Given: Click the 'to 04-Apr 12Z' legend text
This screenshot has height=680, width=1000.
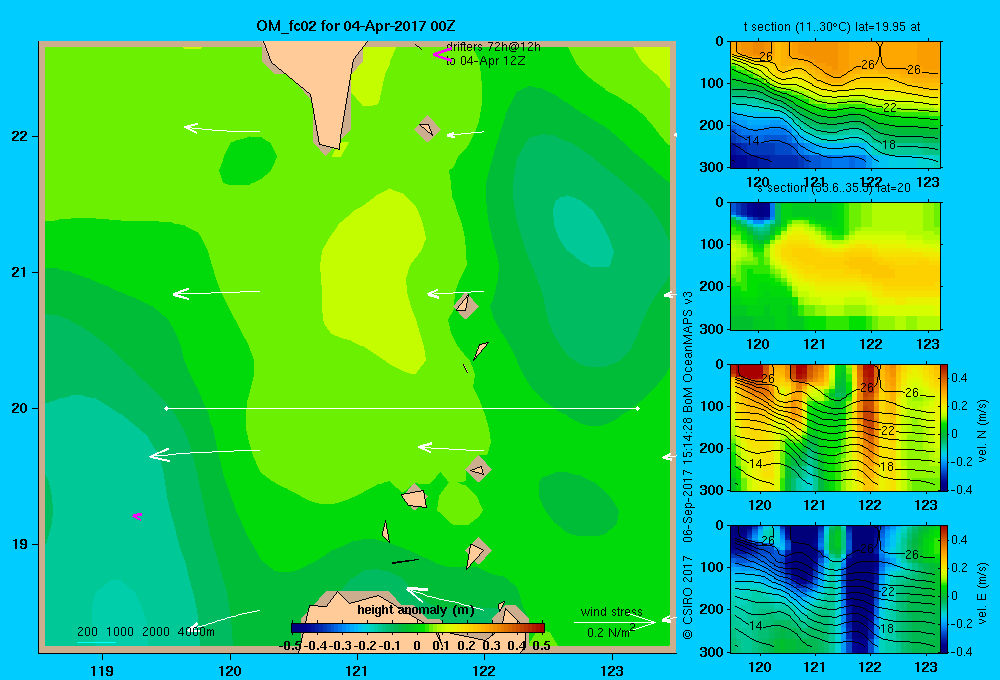Looking at the screenshot, I should coord(485,61).
